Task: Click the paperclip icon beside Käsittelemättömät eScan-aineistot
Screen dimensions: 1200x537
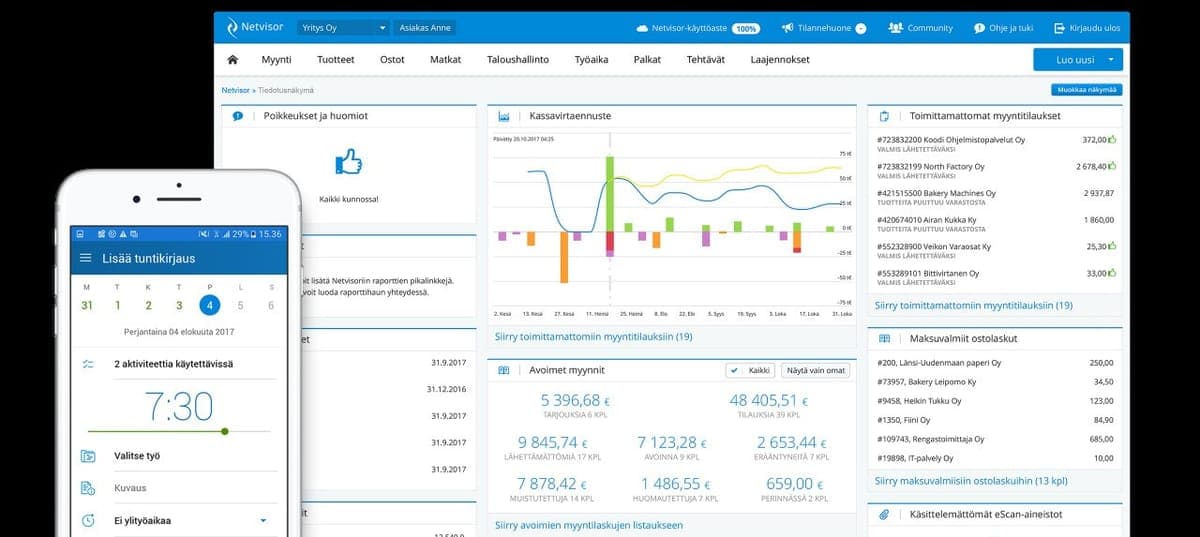Action: [x=884, y=515]
